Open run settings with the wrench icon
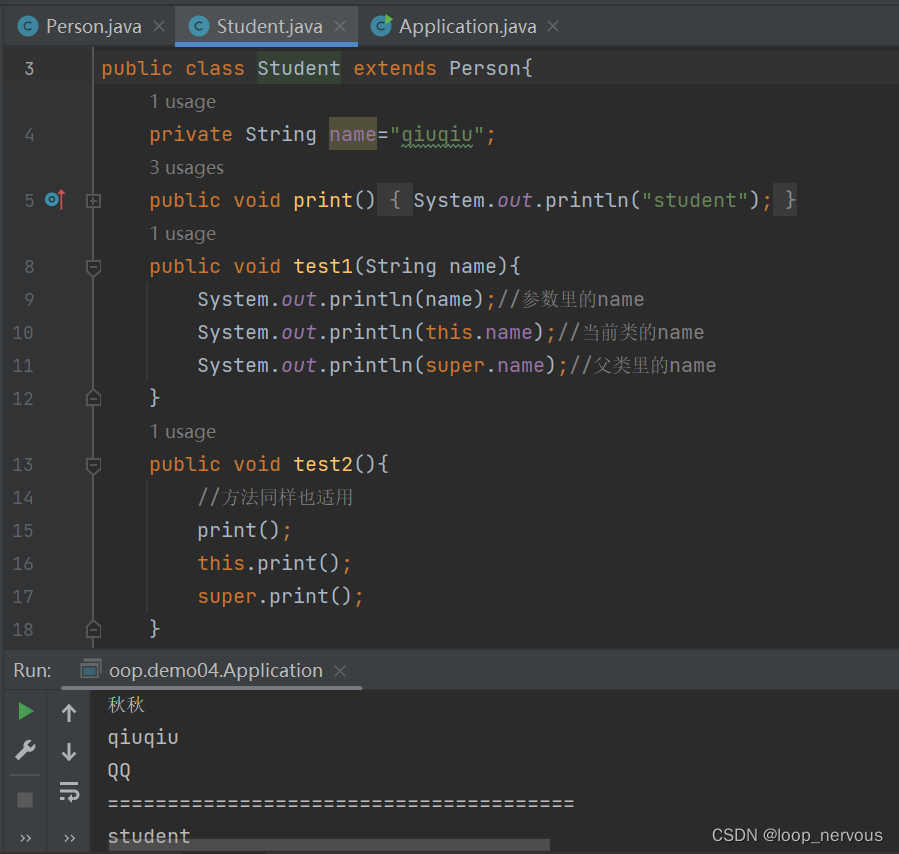 pos(25,750)
